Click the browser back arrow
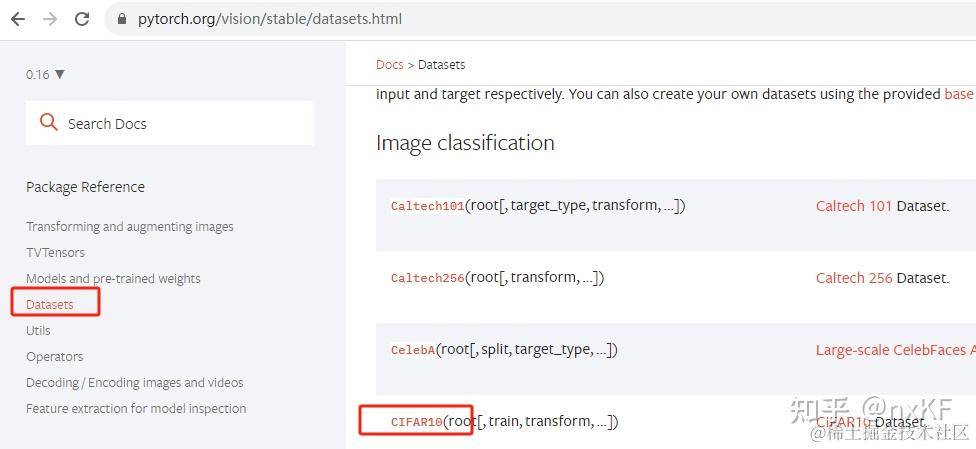 click(18, 19)
